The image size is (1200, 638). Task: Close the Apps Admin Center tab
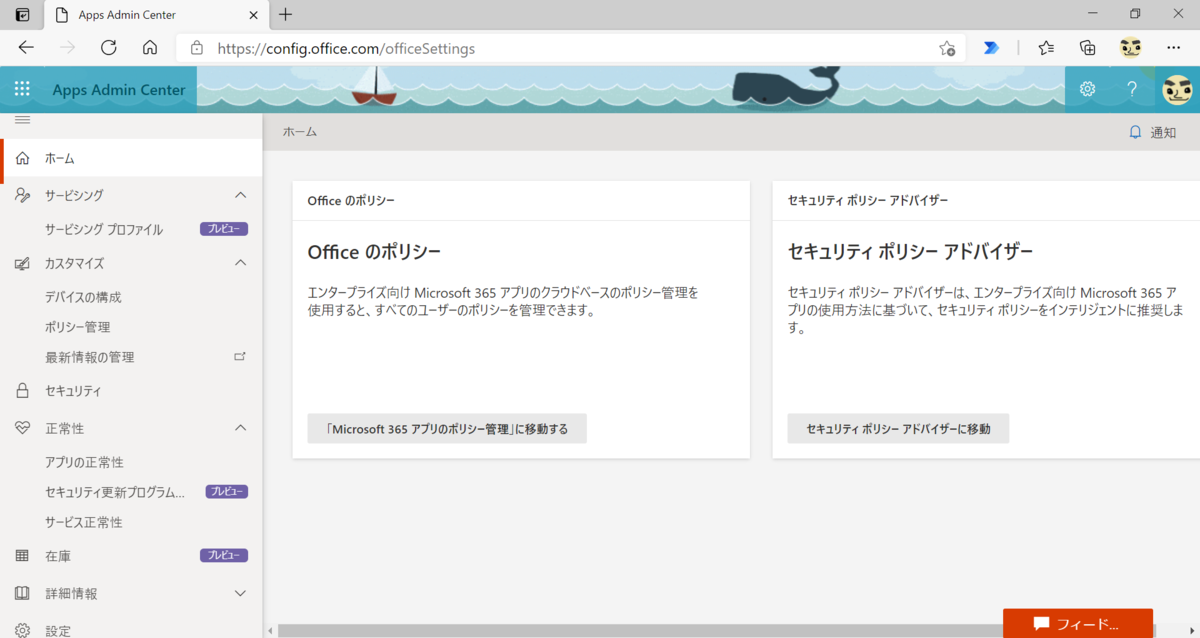tap(254, 15)
